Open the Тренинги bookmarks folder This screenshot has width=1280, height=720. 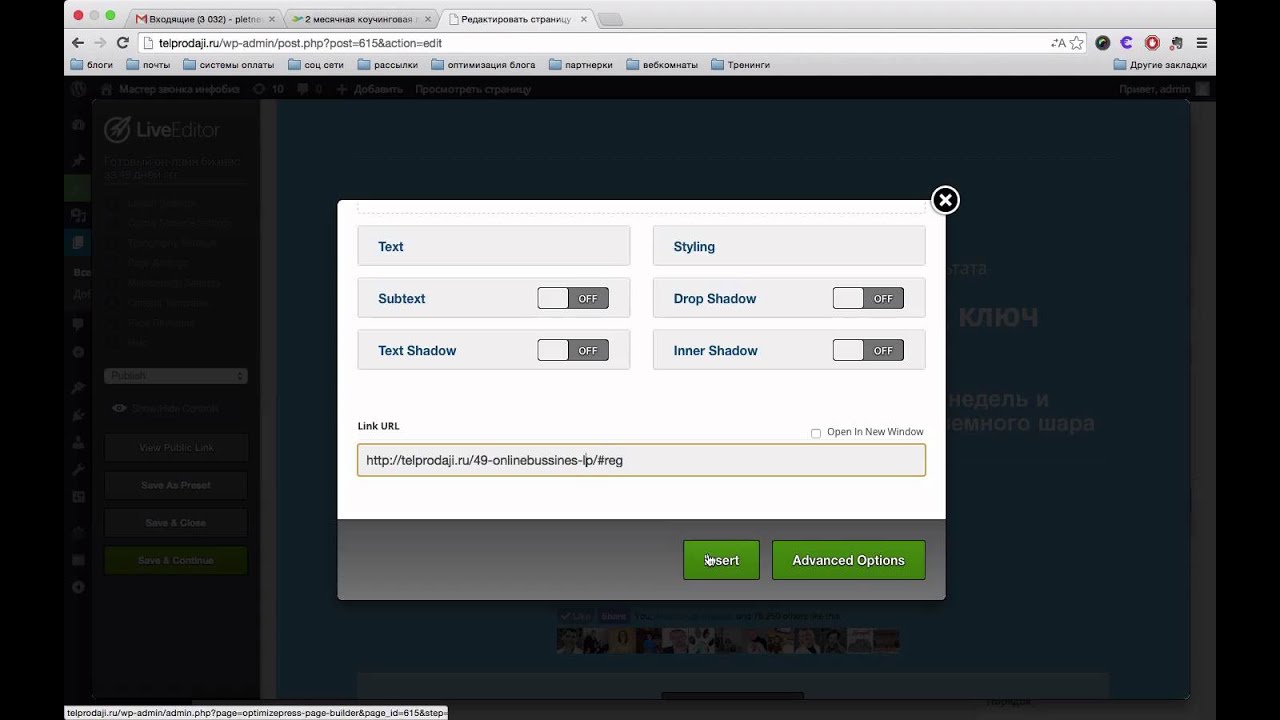click(740, 65)
